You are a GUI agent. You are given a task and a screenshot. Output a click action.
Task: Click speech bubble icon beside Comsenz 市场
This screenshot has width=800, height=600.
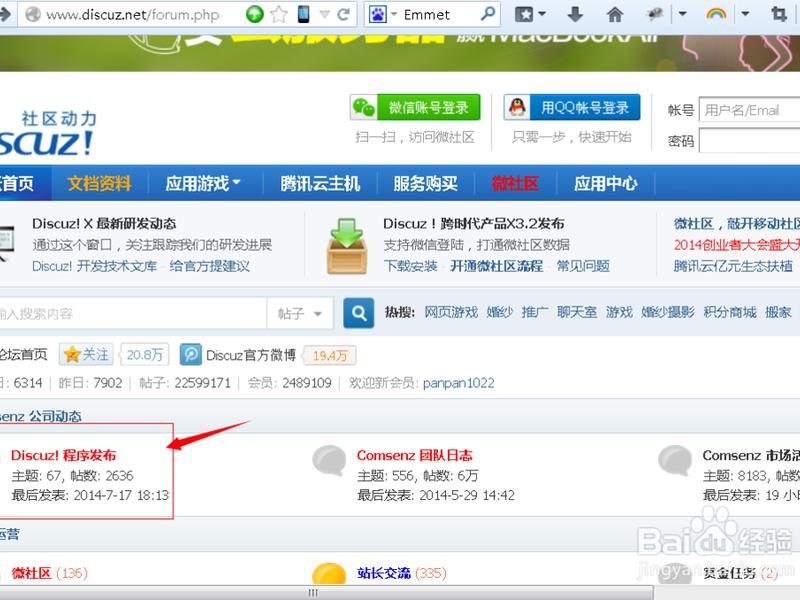coord(675,461)
